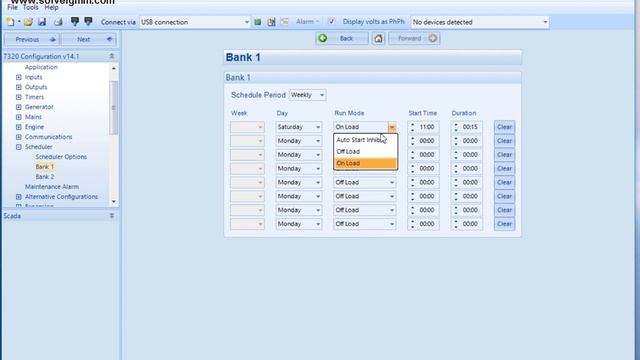The height and width of the screenshot is (360, 640).
Task: Select Scheduler Options tree item
Action: coord(61,157)
